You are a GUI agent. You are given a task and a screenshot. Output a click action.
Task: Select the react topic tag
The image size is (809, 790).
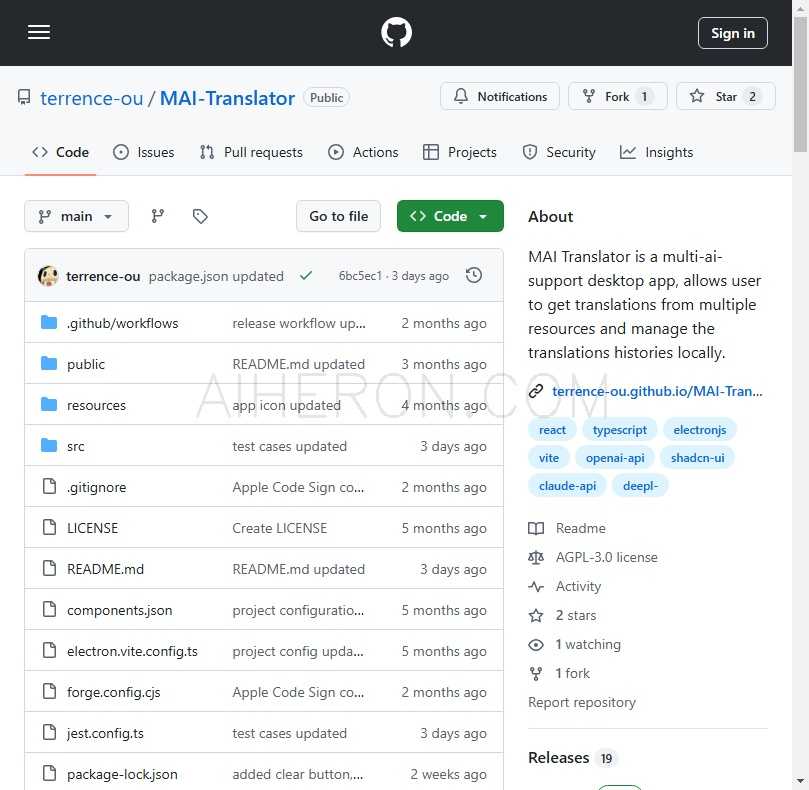pyautogui.click(x=552, y=430)
